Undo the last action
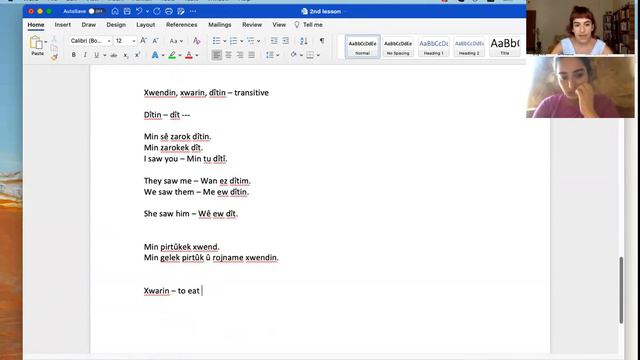Screen dimensions: 640x360 click(x=139, y=11)
